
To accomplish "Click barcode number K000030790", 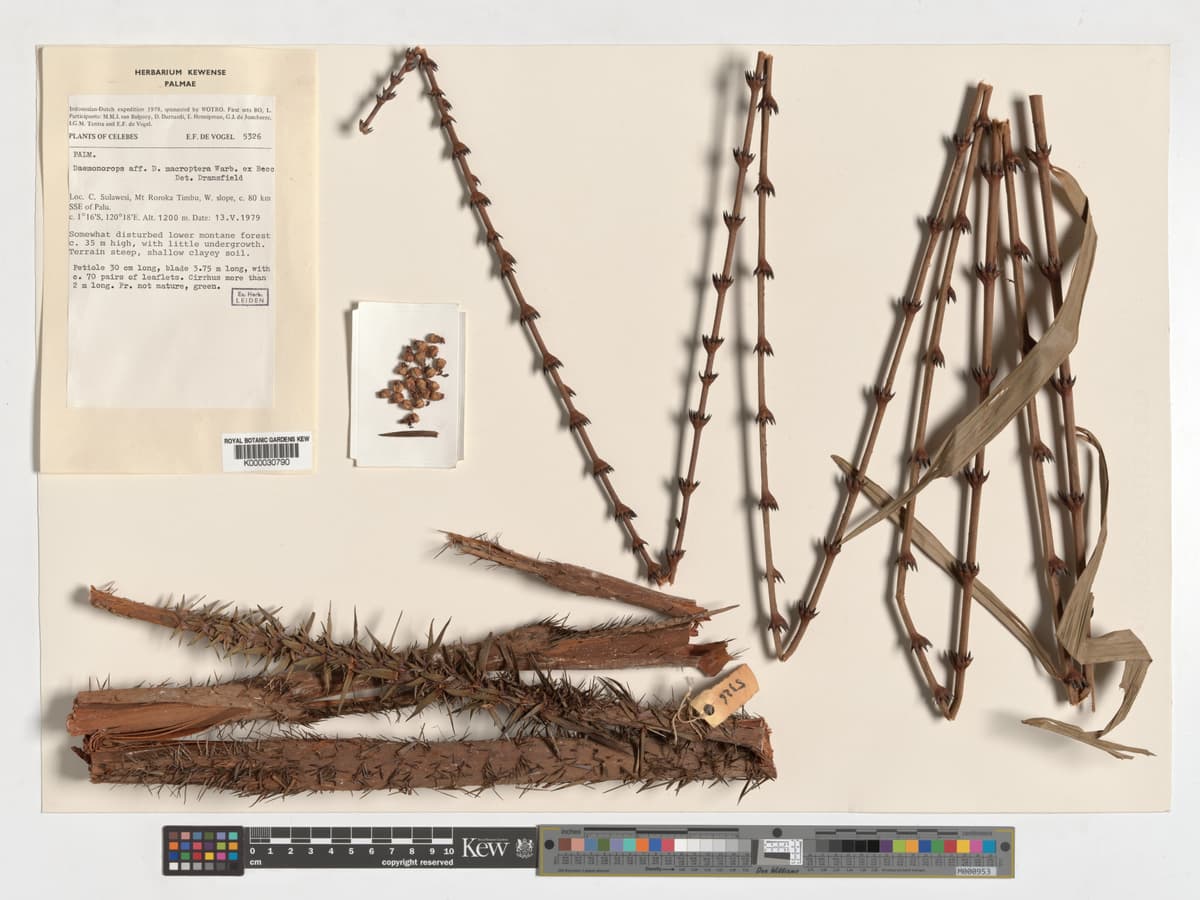I will pos(266,463).
